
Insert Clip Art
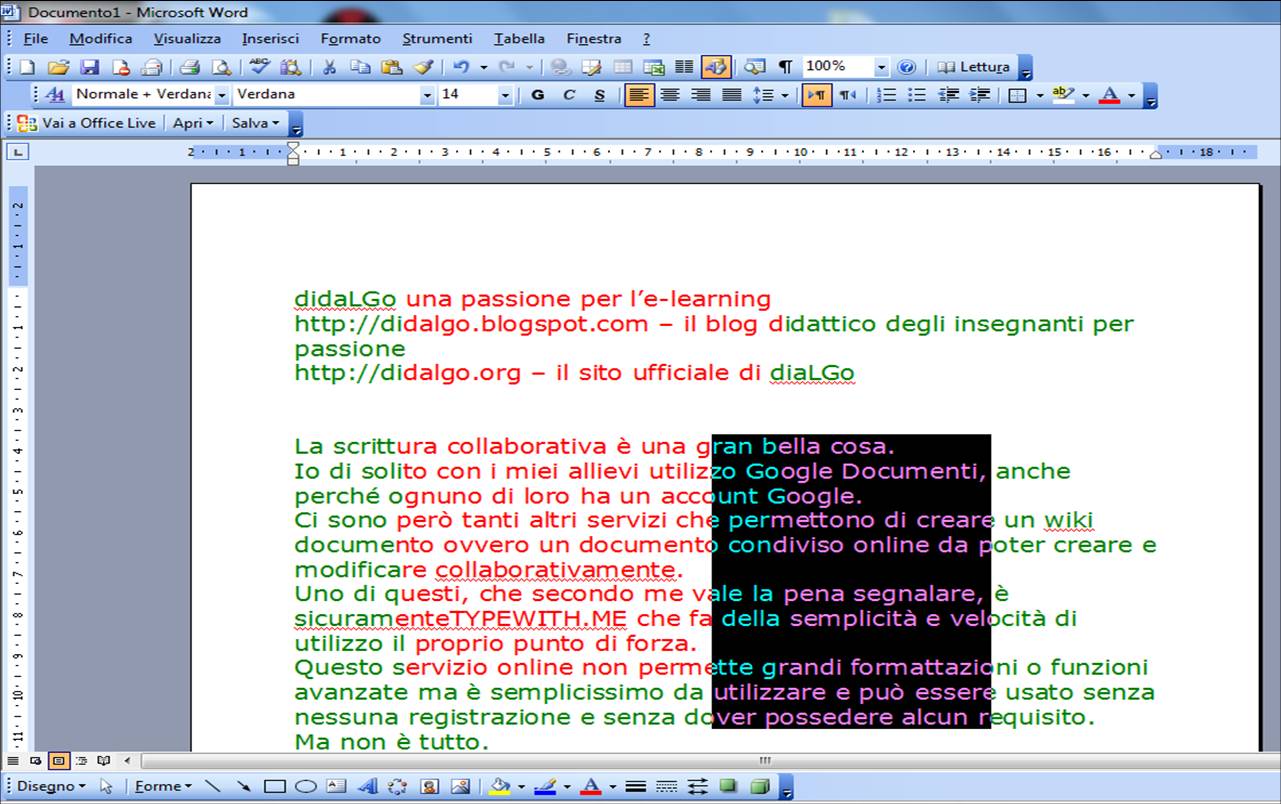point(429,786)
